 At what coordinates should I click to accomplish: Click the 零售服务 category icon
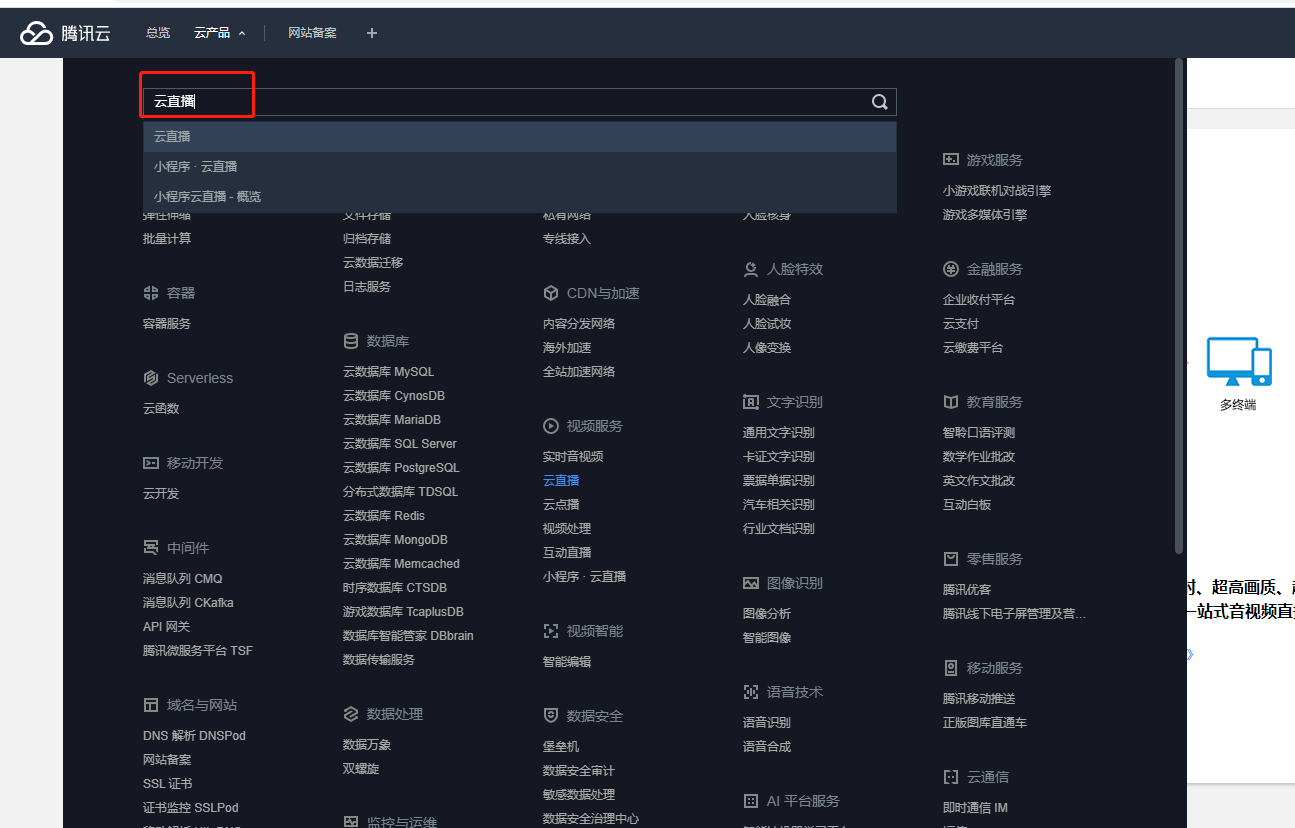(x=951, y=559)
